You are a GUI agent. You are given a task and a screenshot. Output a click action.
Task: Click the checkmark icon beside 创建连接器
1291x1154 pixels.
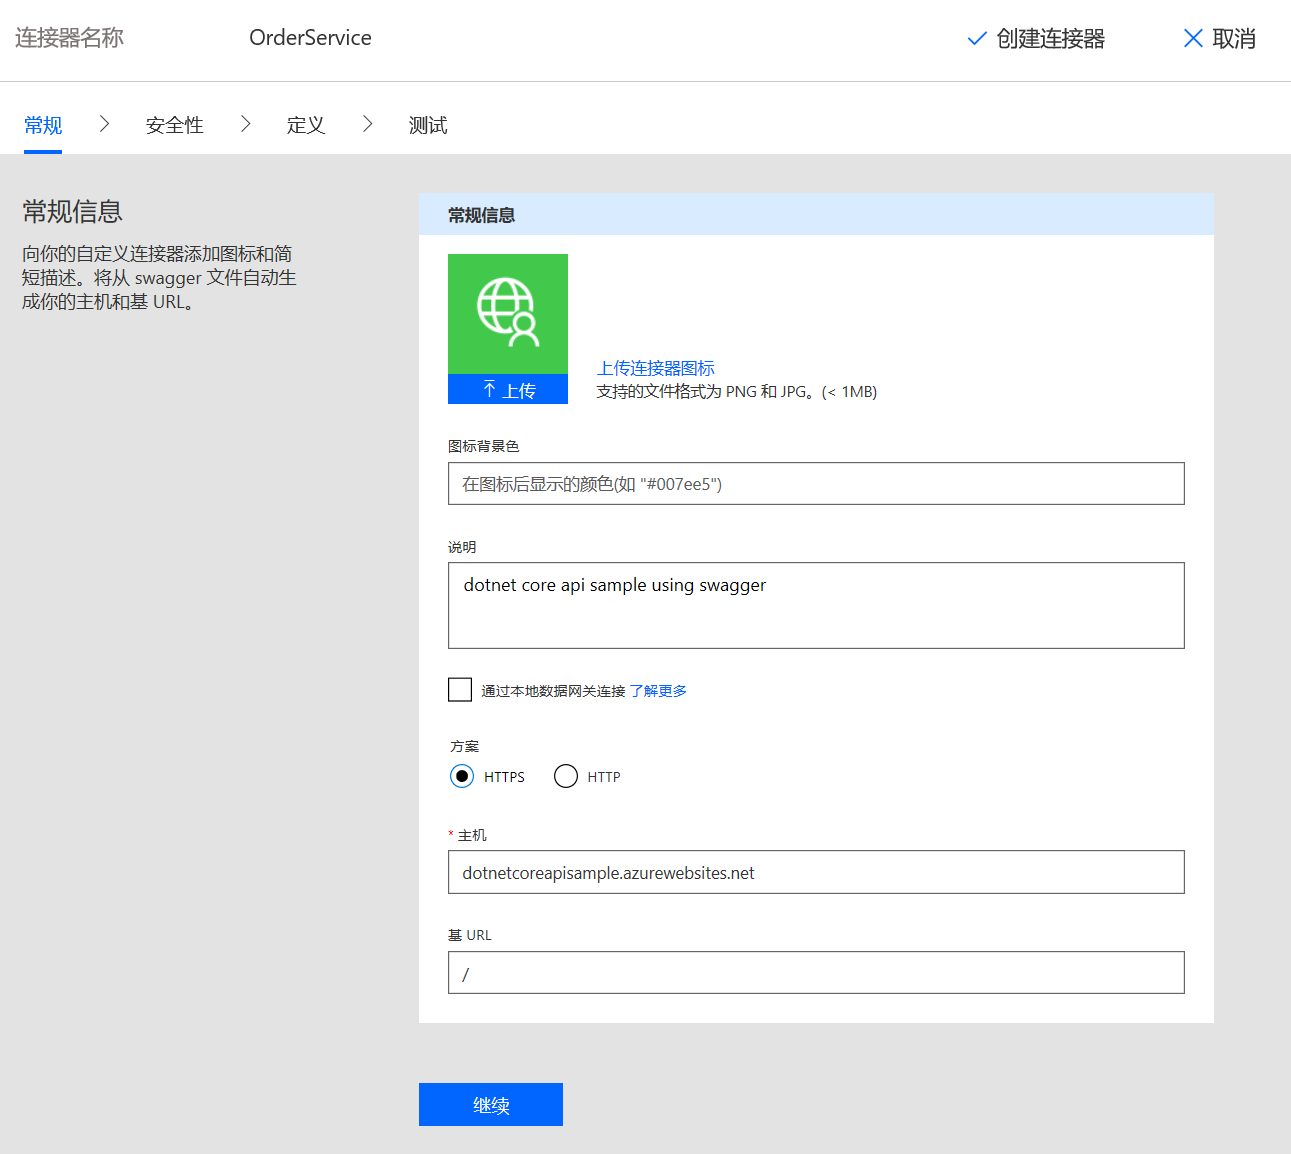[x=976, y=38]
